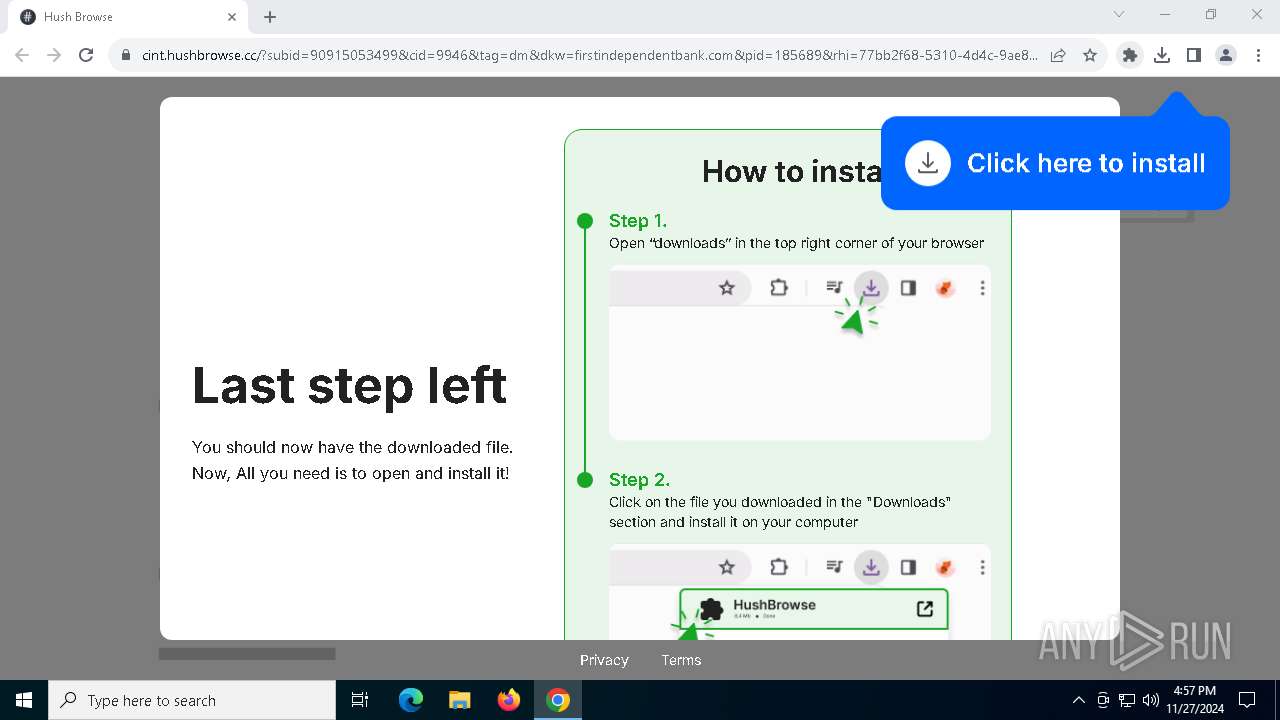Open the Chrome profile avatar menu

[1226, 56]
